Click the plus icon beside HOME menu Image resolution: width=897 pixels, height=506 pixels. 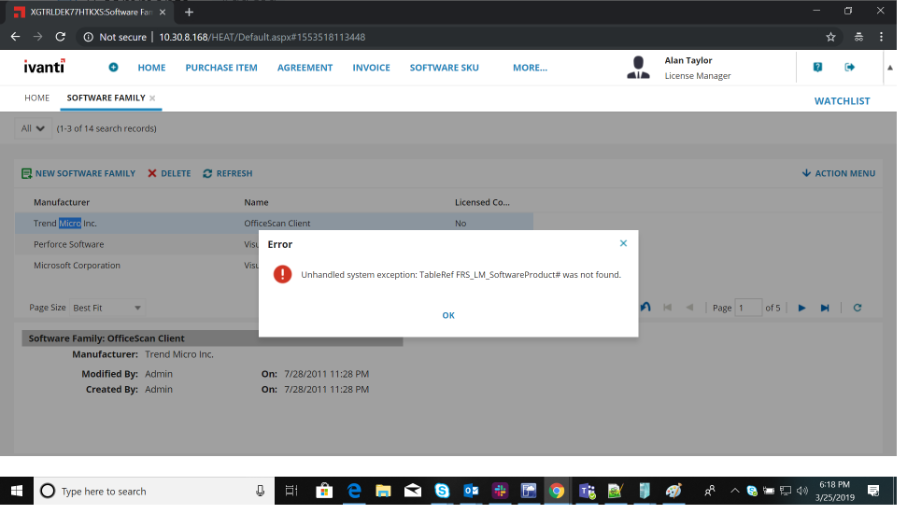(x=113, y=68)
